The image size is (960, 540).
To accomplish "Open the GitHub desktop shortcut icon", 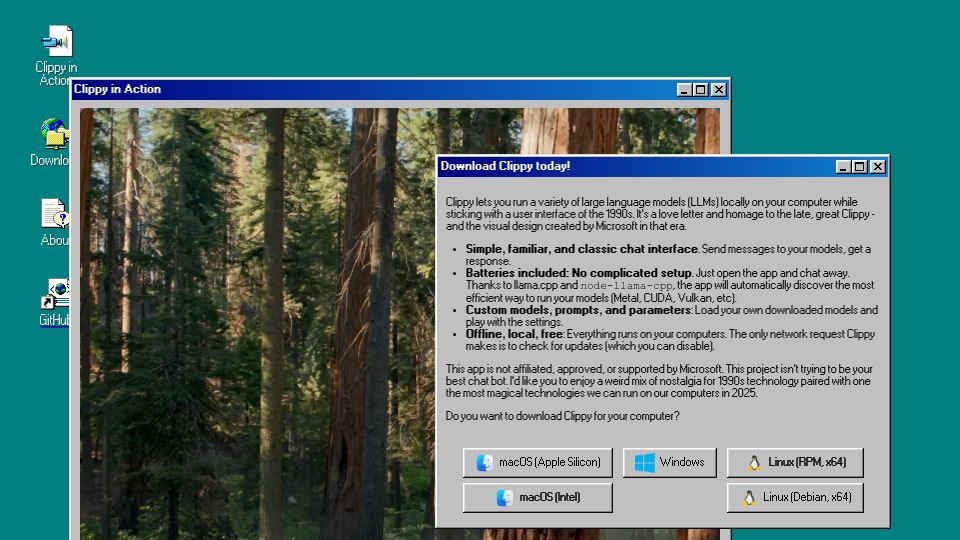I will click(54, 302).
